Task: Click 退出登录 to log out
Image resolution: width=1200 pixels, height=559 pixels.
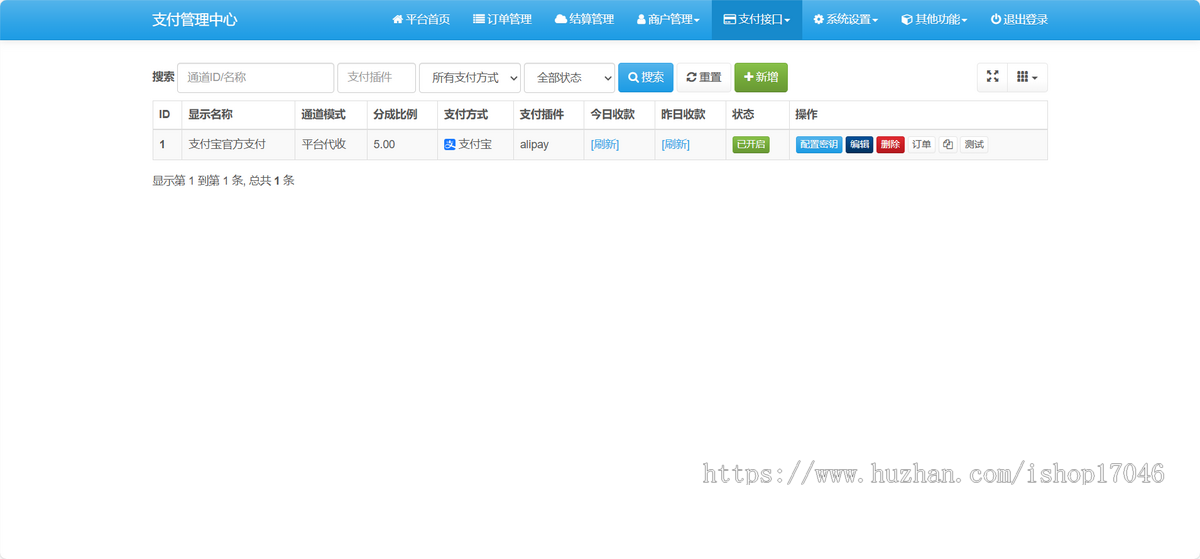Action: (x=1019, y=20)
